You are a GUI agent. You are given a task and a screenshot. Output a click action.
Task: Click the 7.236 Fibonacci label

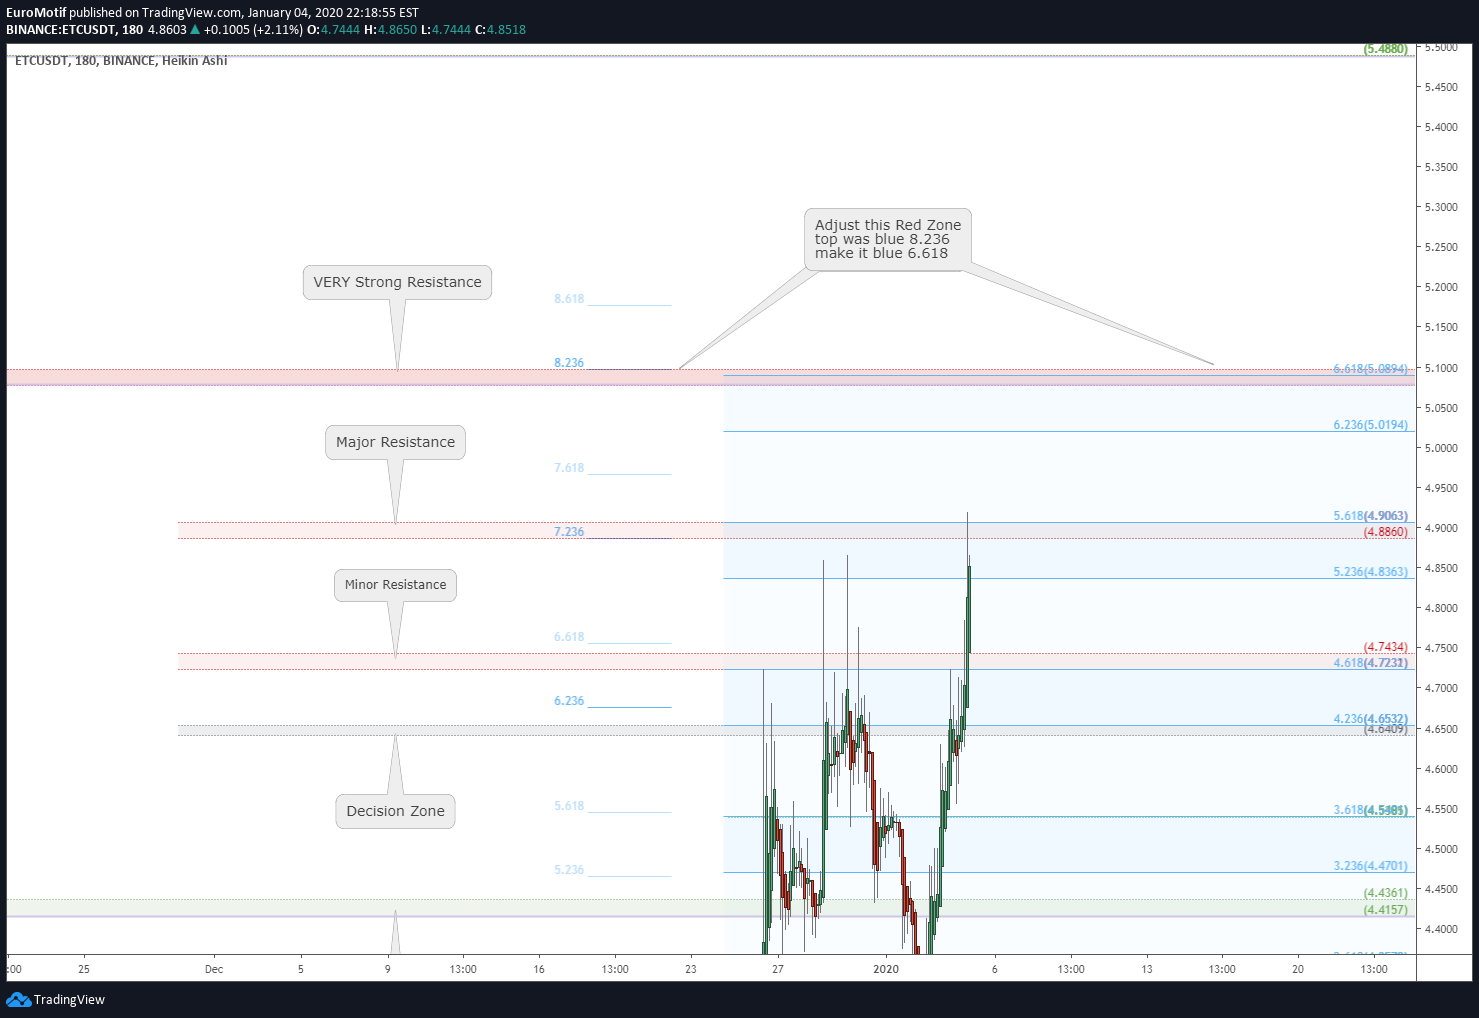[569, 532]
